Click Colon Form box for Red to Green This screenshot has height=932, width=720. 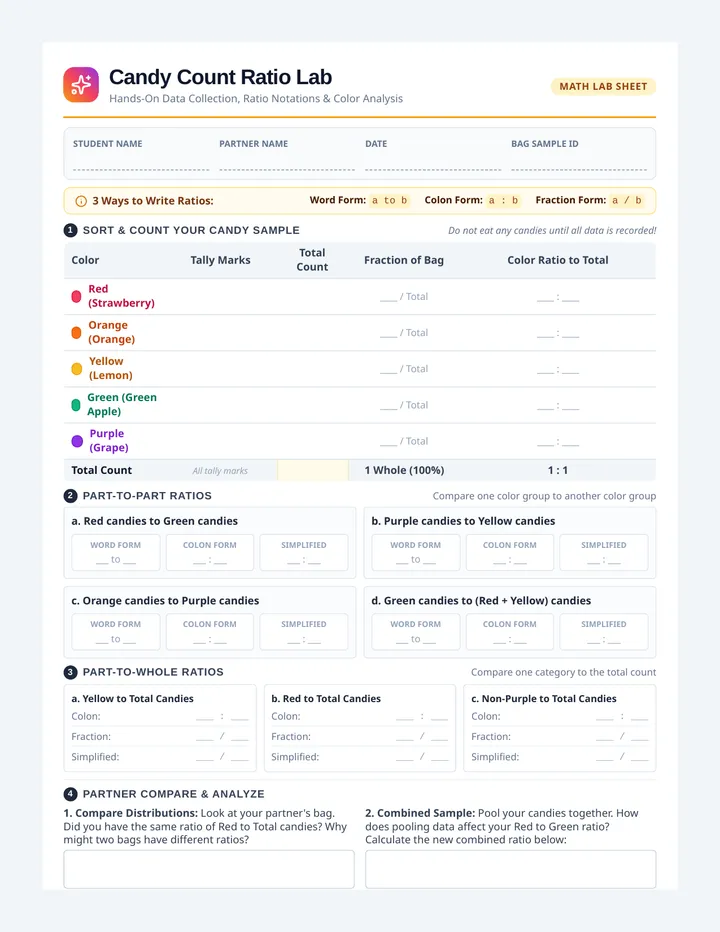(210, 552)
